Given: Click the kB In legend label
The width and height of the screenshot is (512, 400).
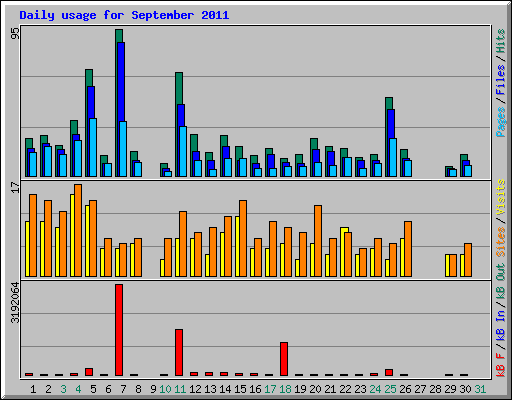Looking at the screenshot, I should coord(501,325).
